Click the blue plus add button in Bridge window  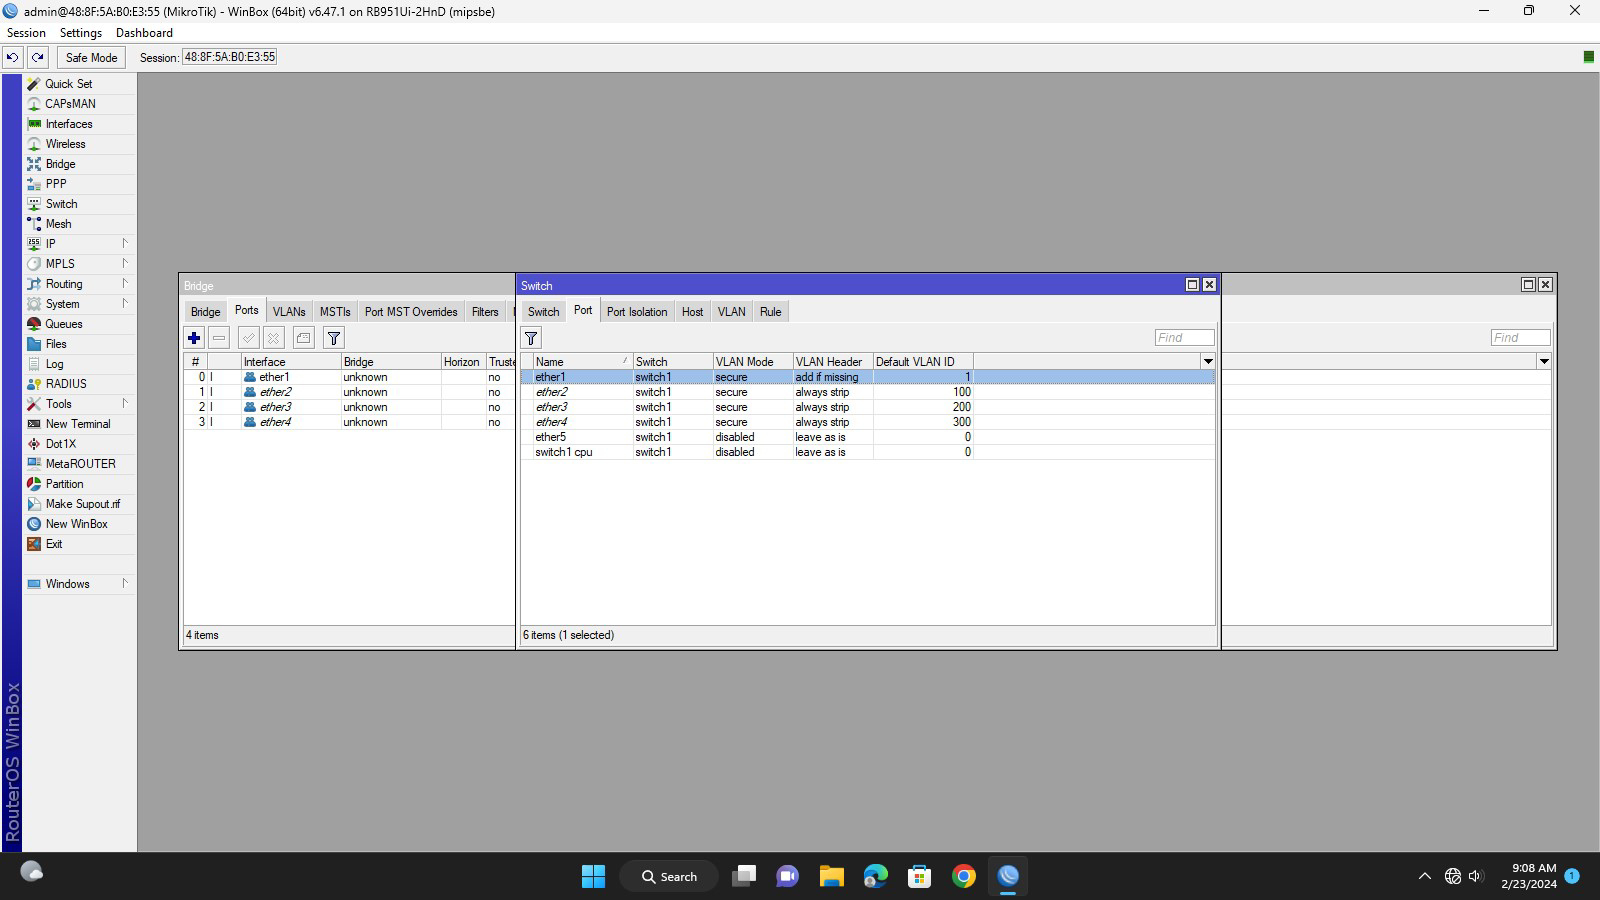click(194, 338)
